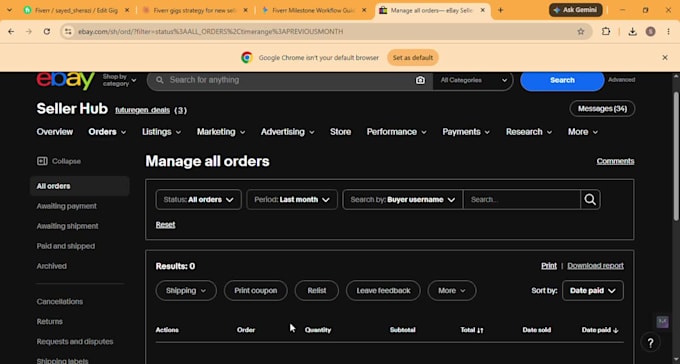Expand the Shipping actions dropdown
This screenshot has height=364, width=680.
click(x=186, y=291)
